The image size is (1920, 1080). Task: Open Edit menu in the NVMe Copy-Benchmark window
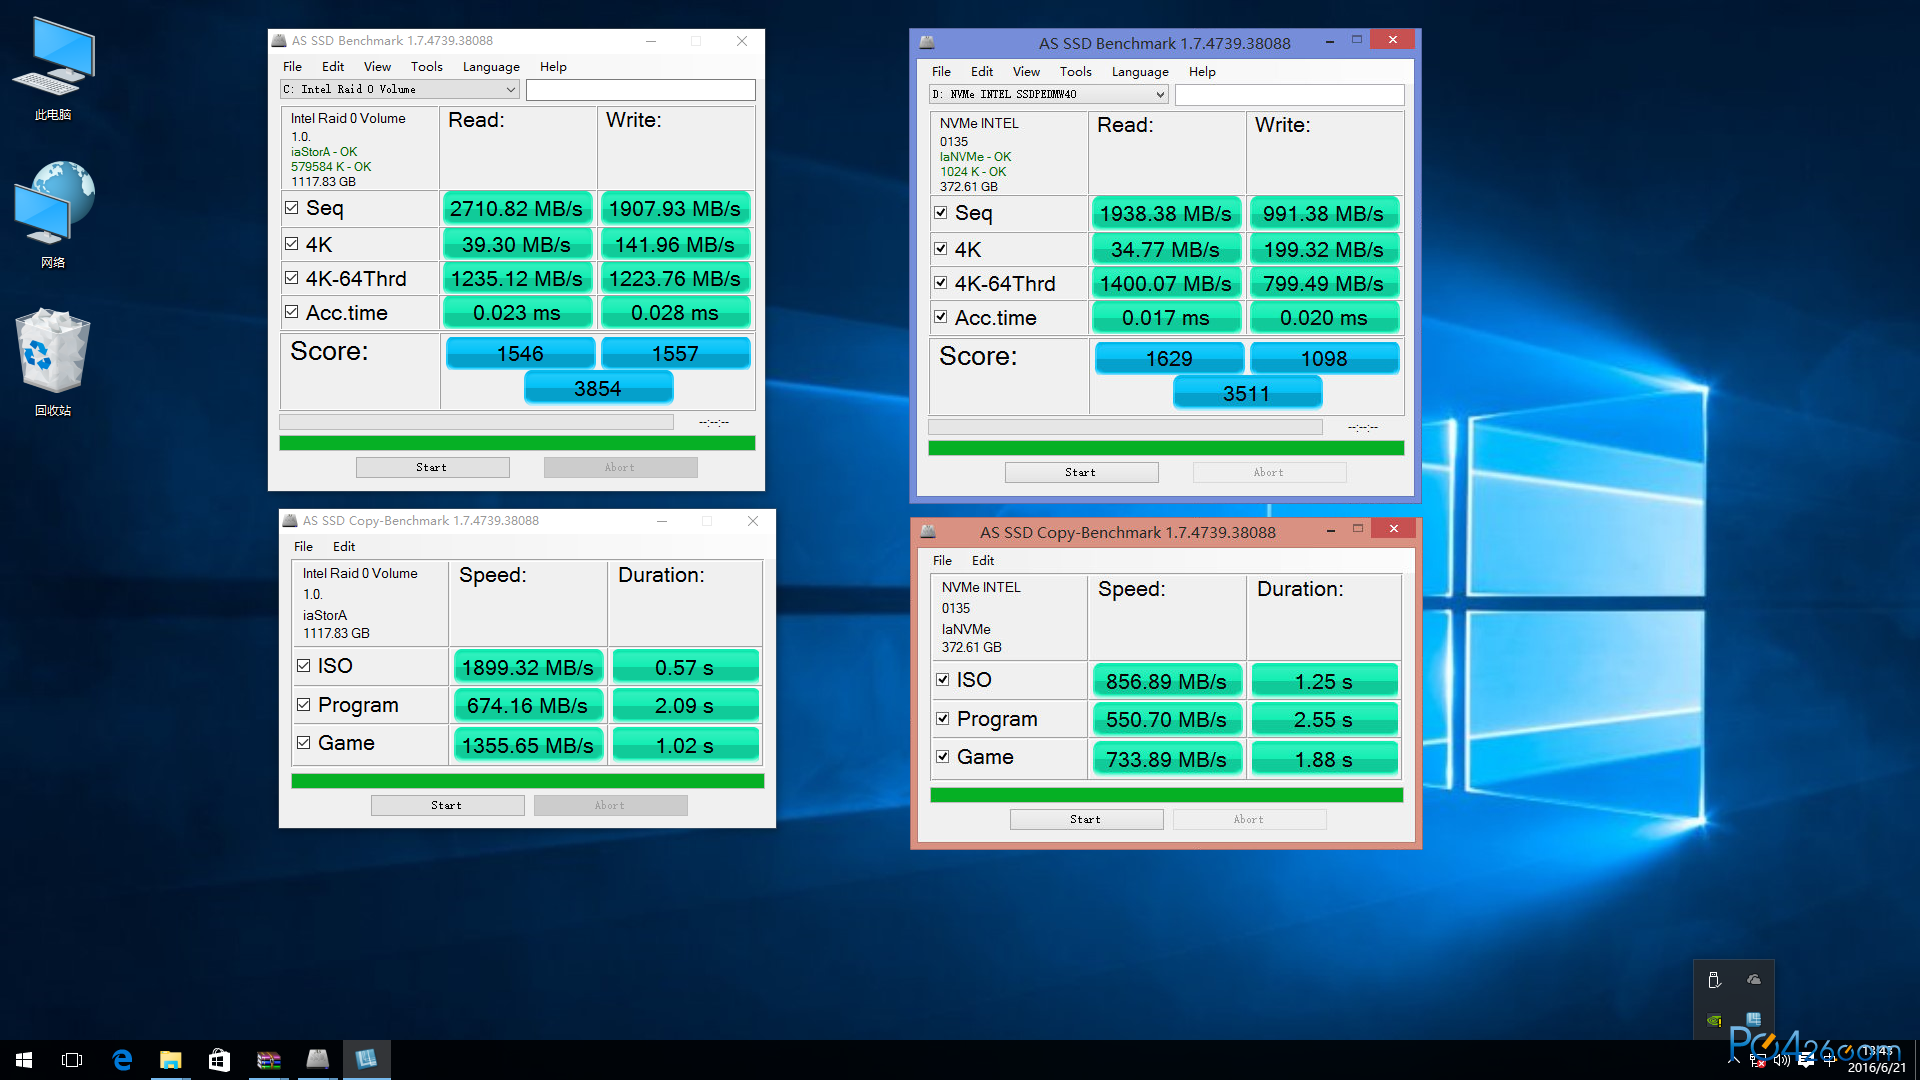(983, 561)
